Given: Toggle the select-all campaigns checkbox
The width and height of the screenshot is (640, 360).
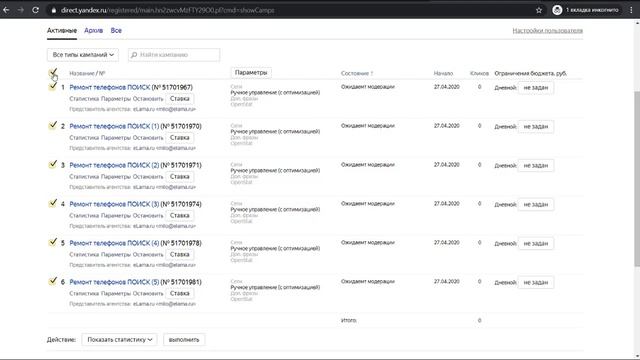Looking at the screenshot, I should tap(52, 73).
